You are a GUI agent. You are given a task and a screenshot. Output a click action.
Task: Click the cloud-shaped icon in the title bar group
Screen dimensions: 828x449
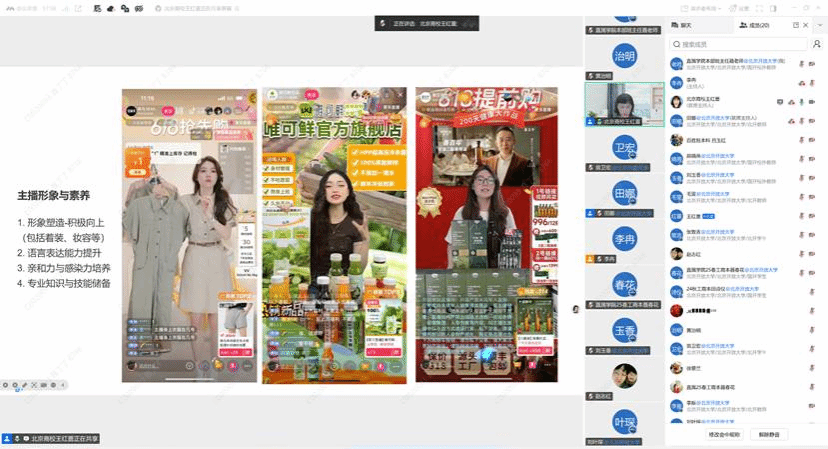pos(111,8)
